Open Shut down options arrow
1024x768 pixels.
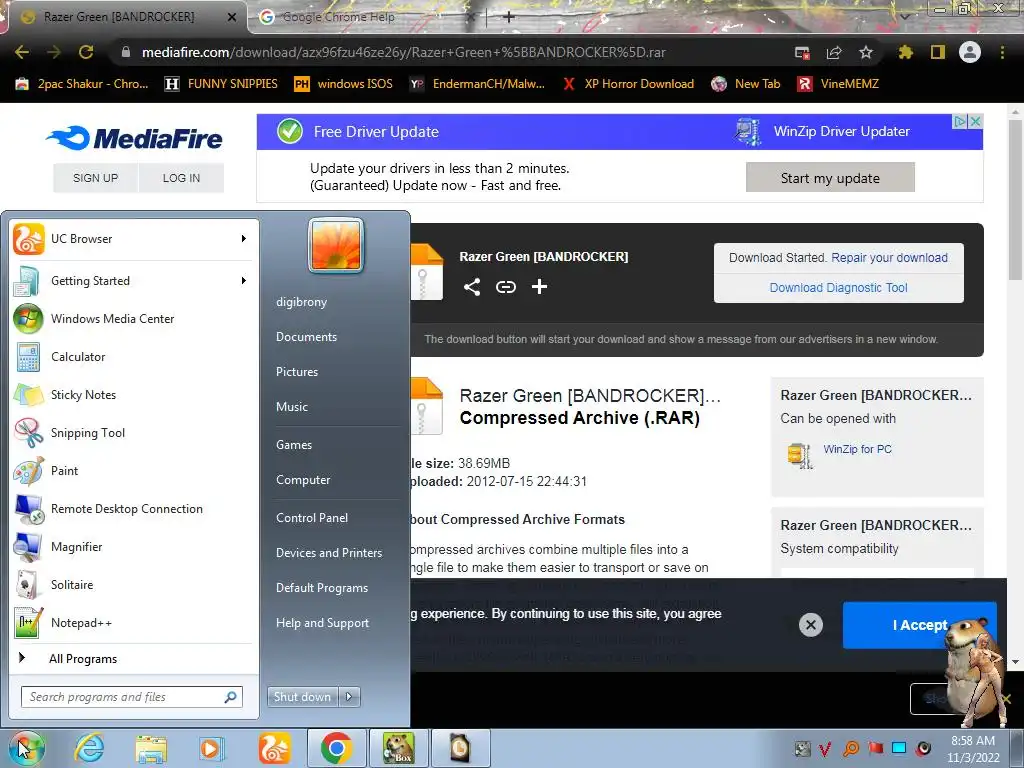click(x=349, y=697)
